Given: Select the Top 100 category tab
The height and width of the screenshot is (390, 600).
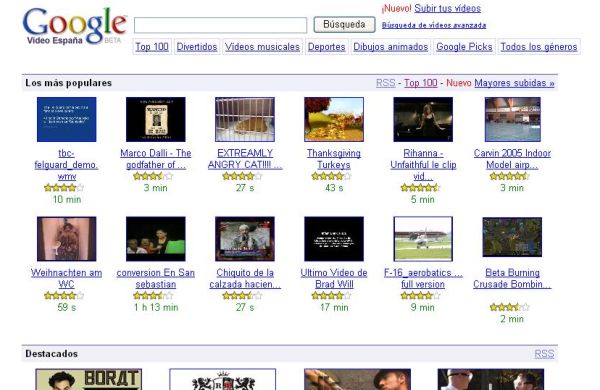Looking at the screenshot, I should pos(152,47).
